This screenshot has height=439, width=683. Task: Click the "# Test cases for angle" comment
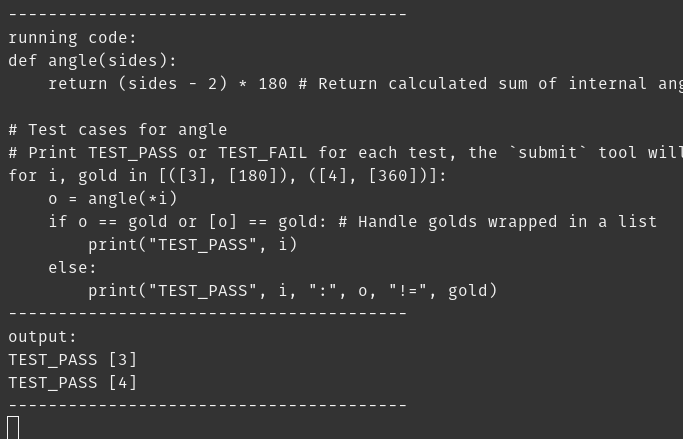(117, 130)
